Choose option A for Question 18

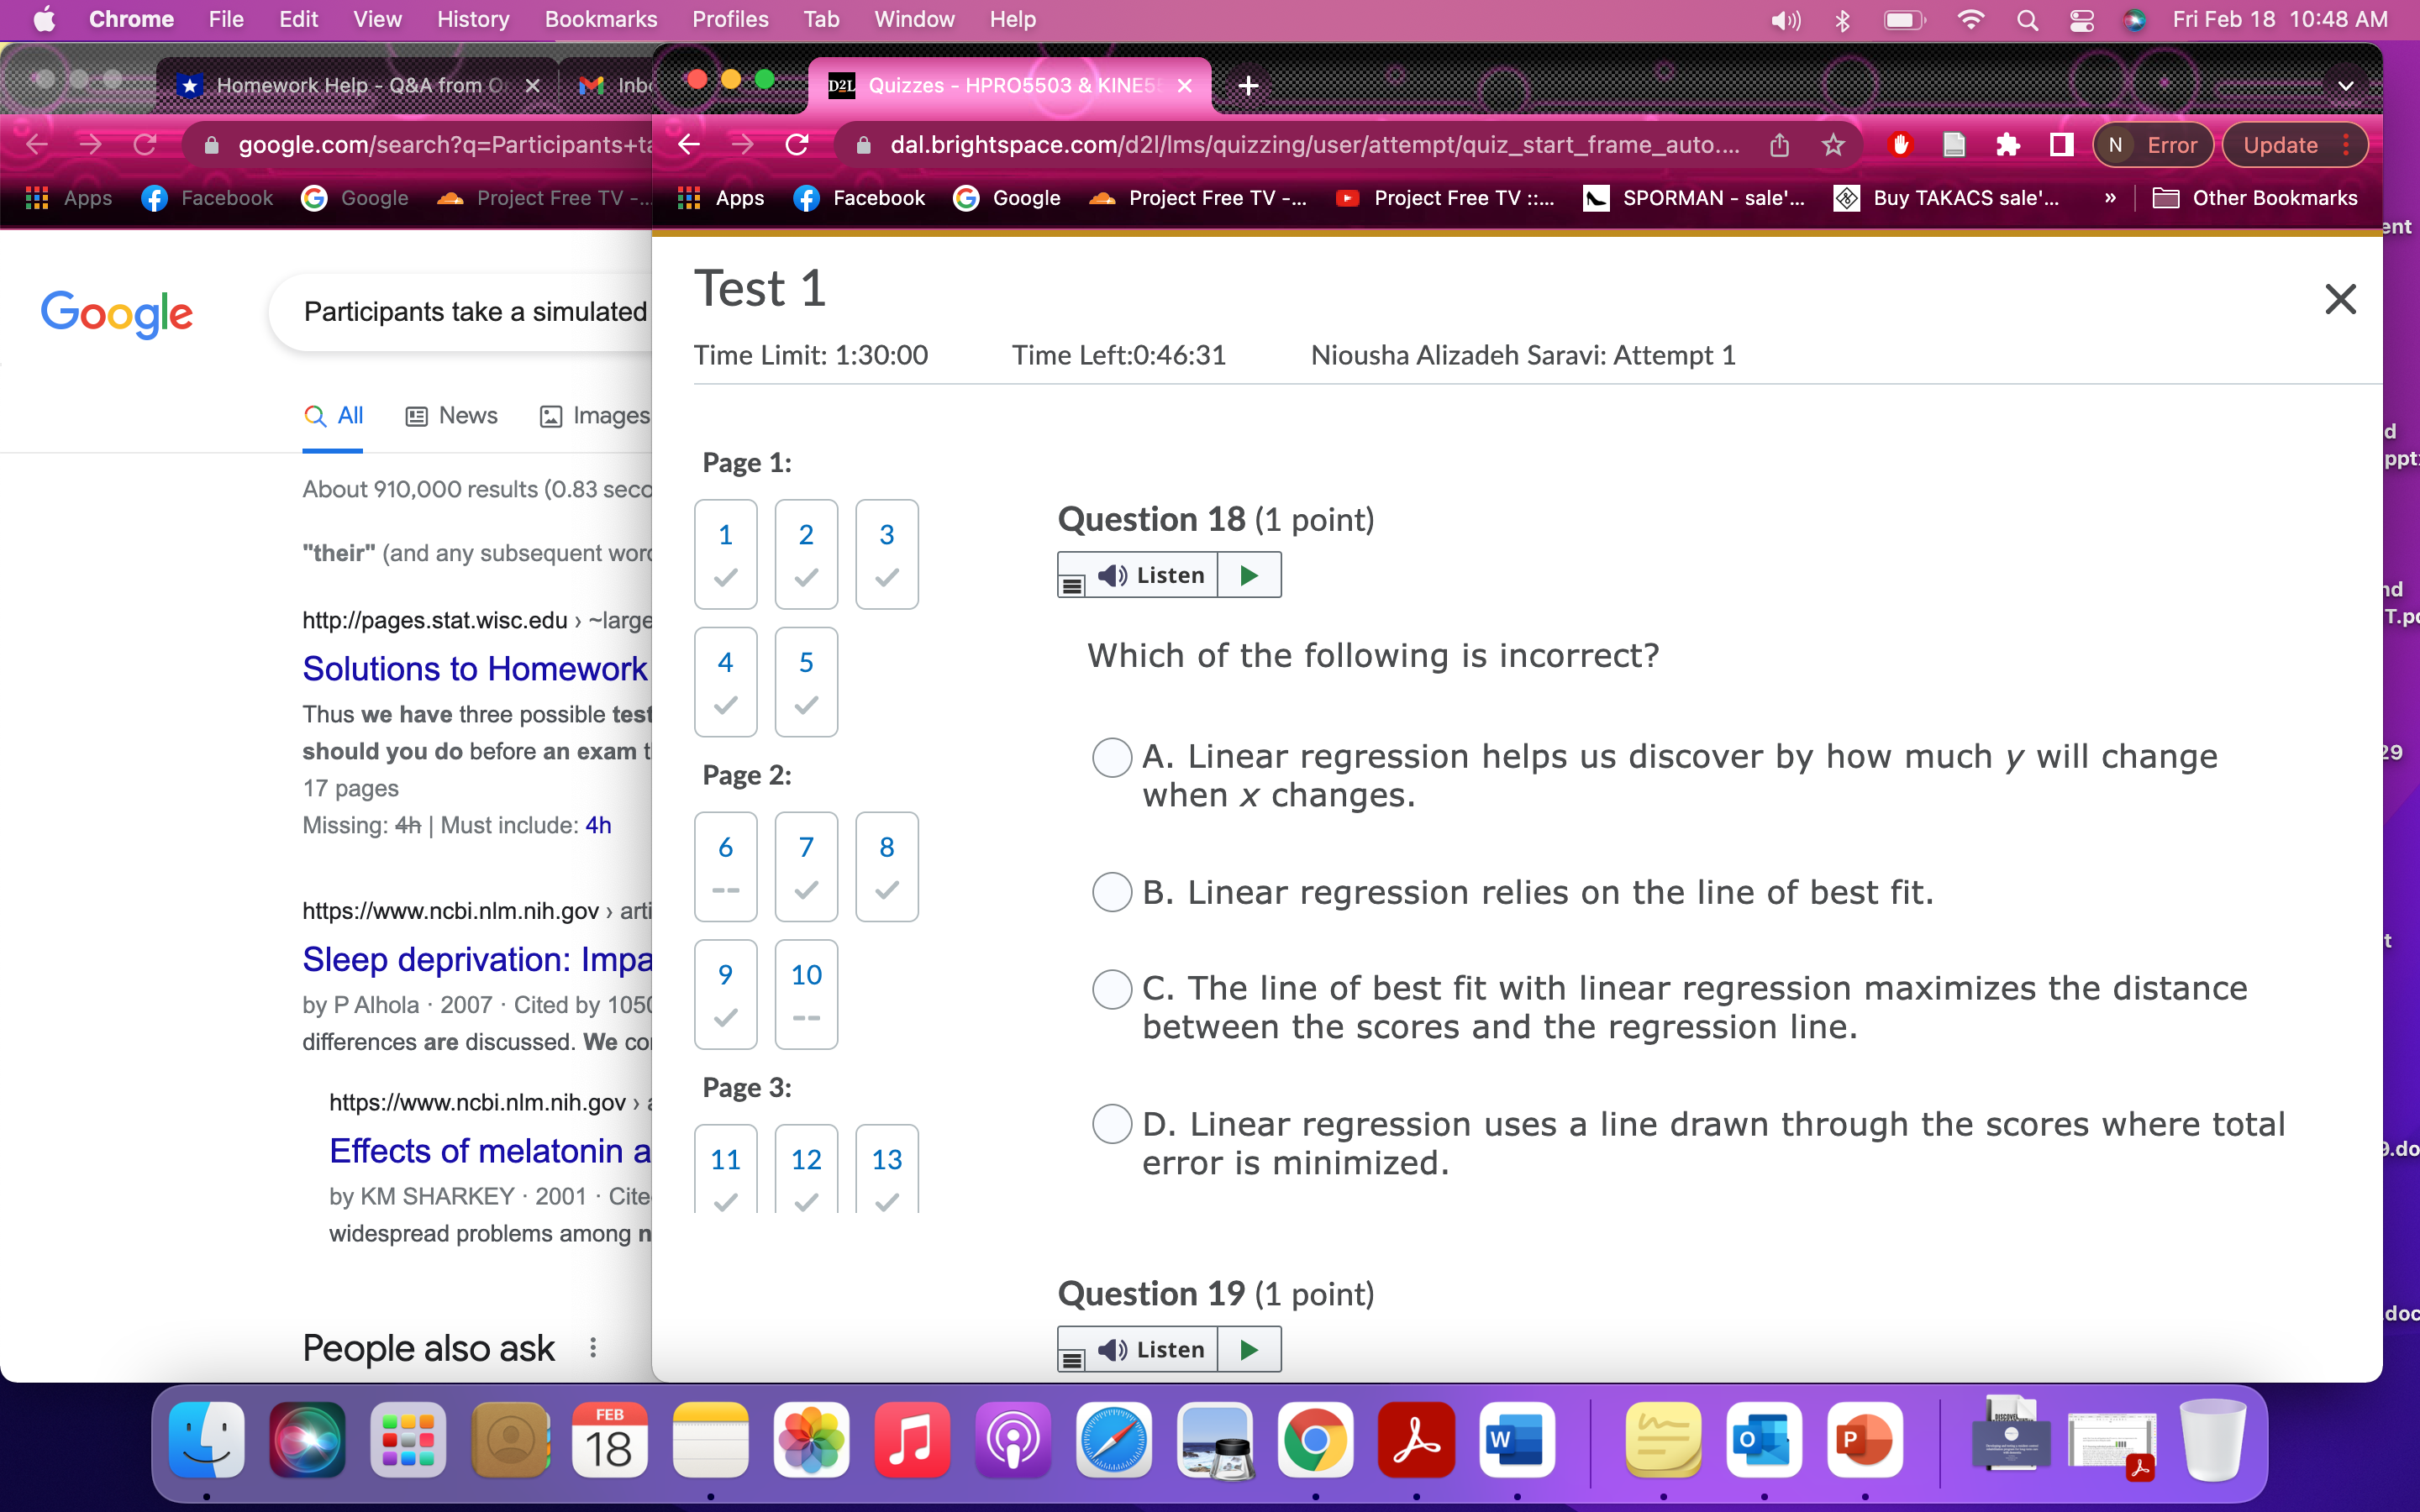click(1110, 757)
